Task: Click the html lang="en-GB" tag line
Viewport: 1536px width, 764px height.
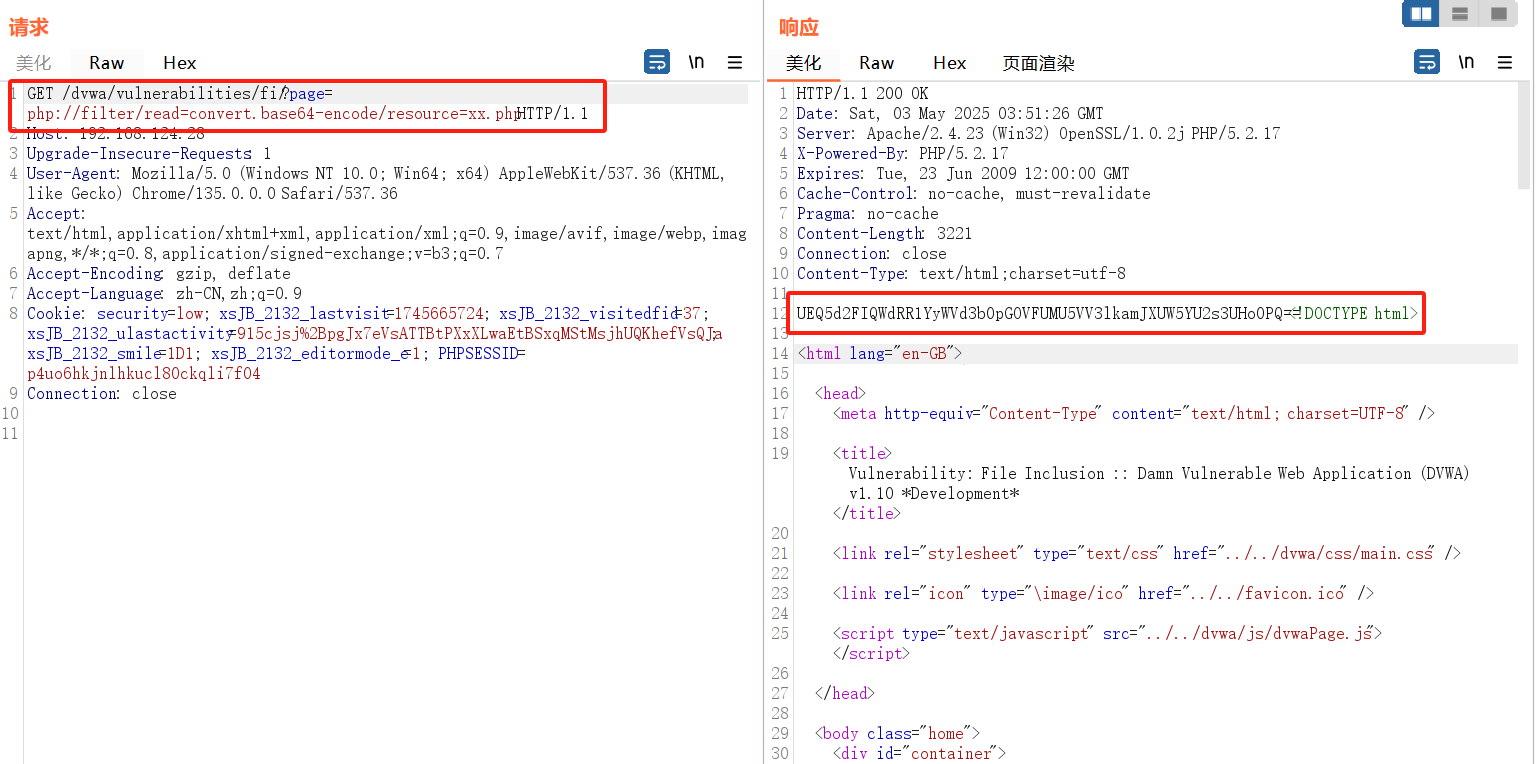Action: tap(879, 353)
